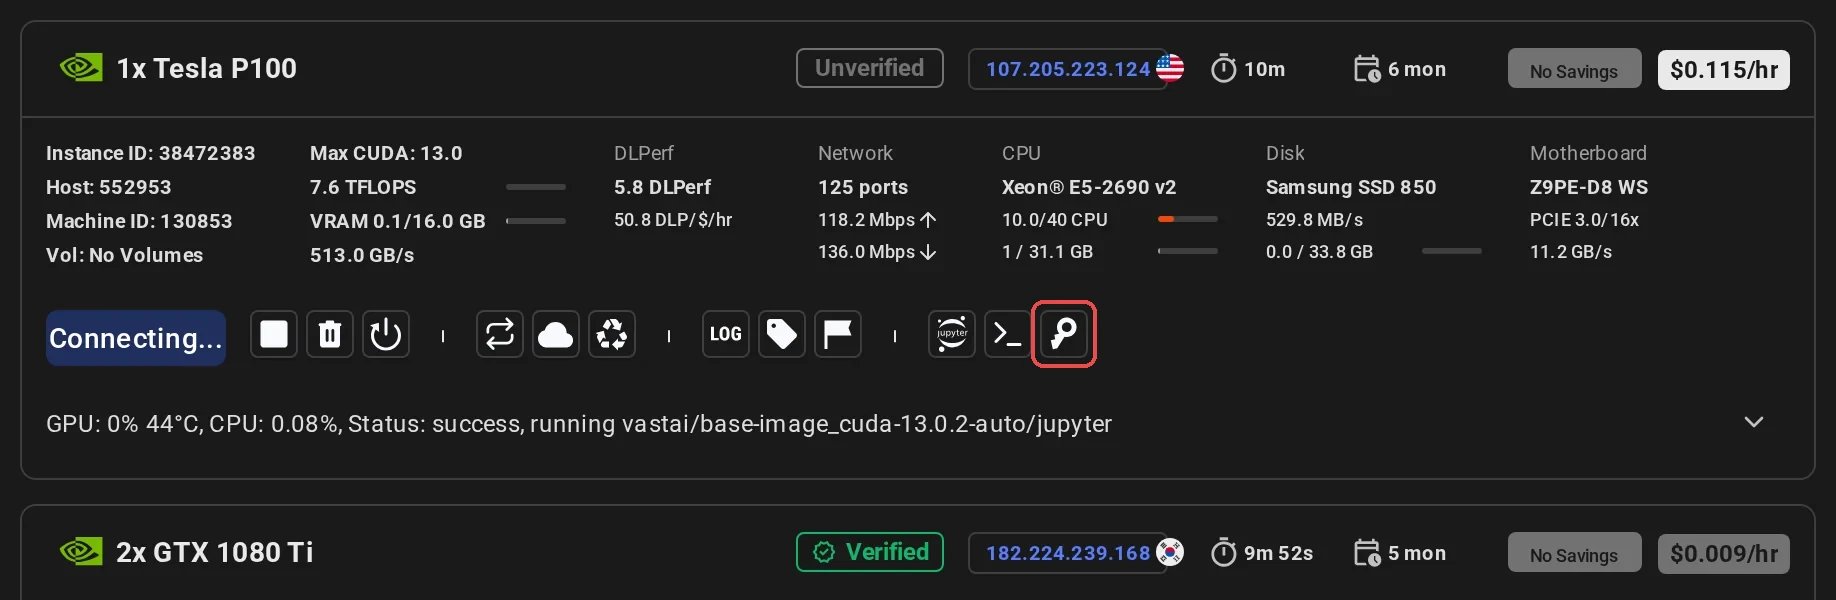This screenshot has height=600, width=1836.
Task: Click the loop arrows icon
Action: click(x=500, y=334)
